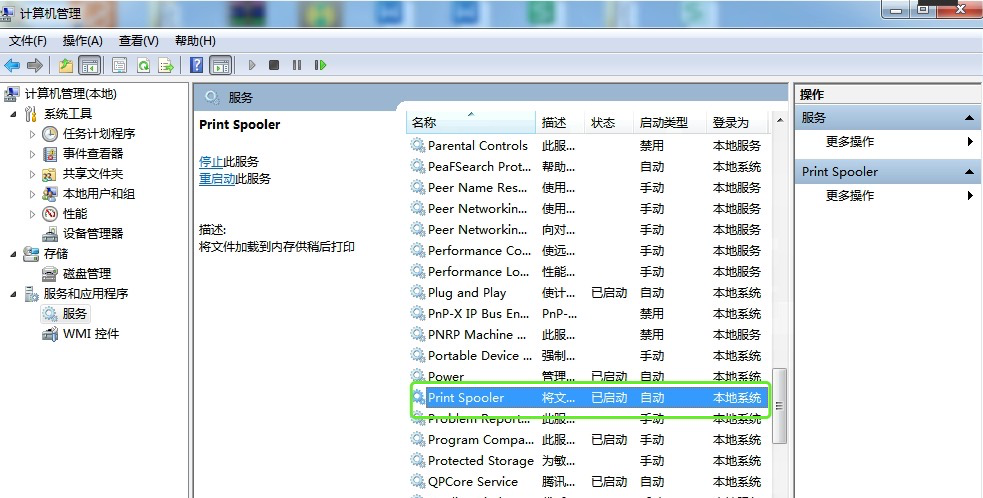The width and height of the screenshot is (983, 498).
Task: Click the 重启动 this service link
Action: point(217,179)
